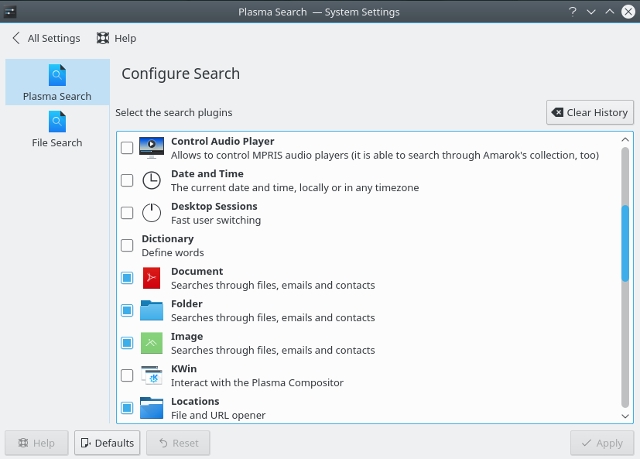The height and width of the screenshot is (459, 640).
Task: Click the Date and Time clock icon
Action: coord(151,180)
